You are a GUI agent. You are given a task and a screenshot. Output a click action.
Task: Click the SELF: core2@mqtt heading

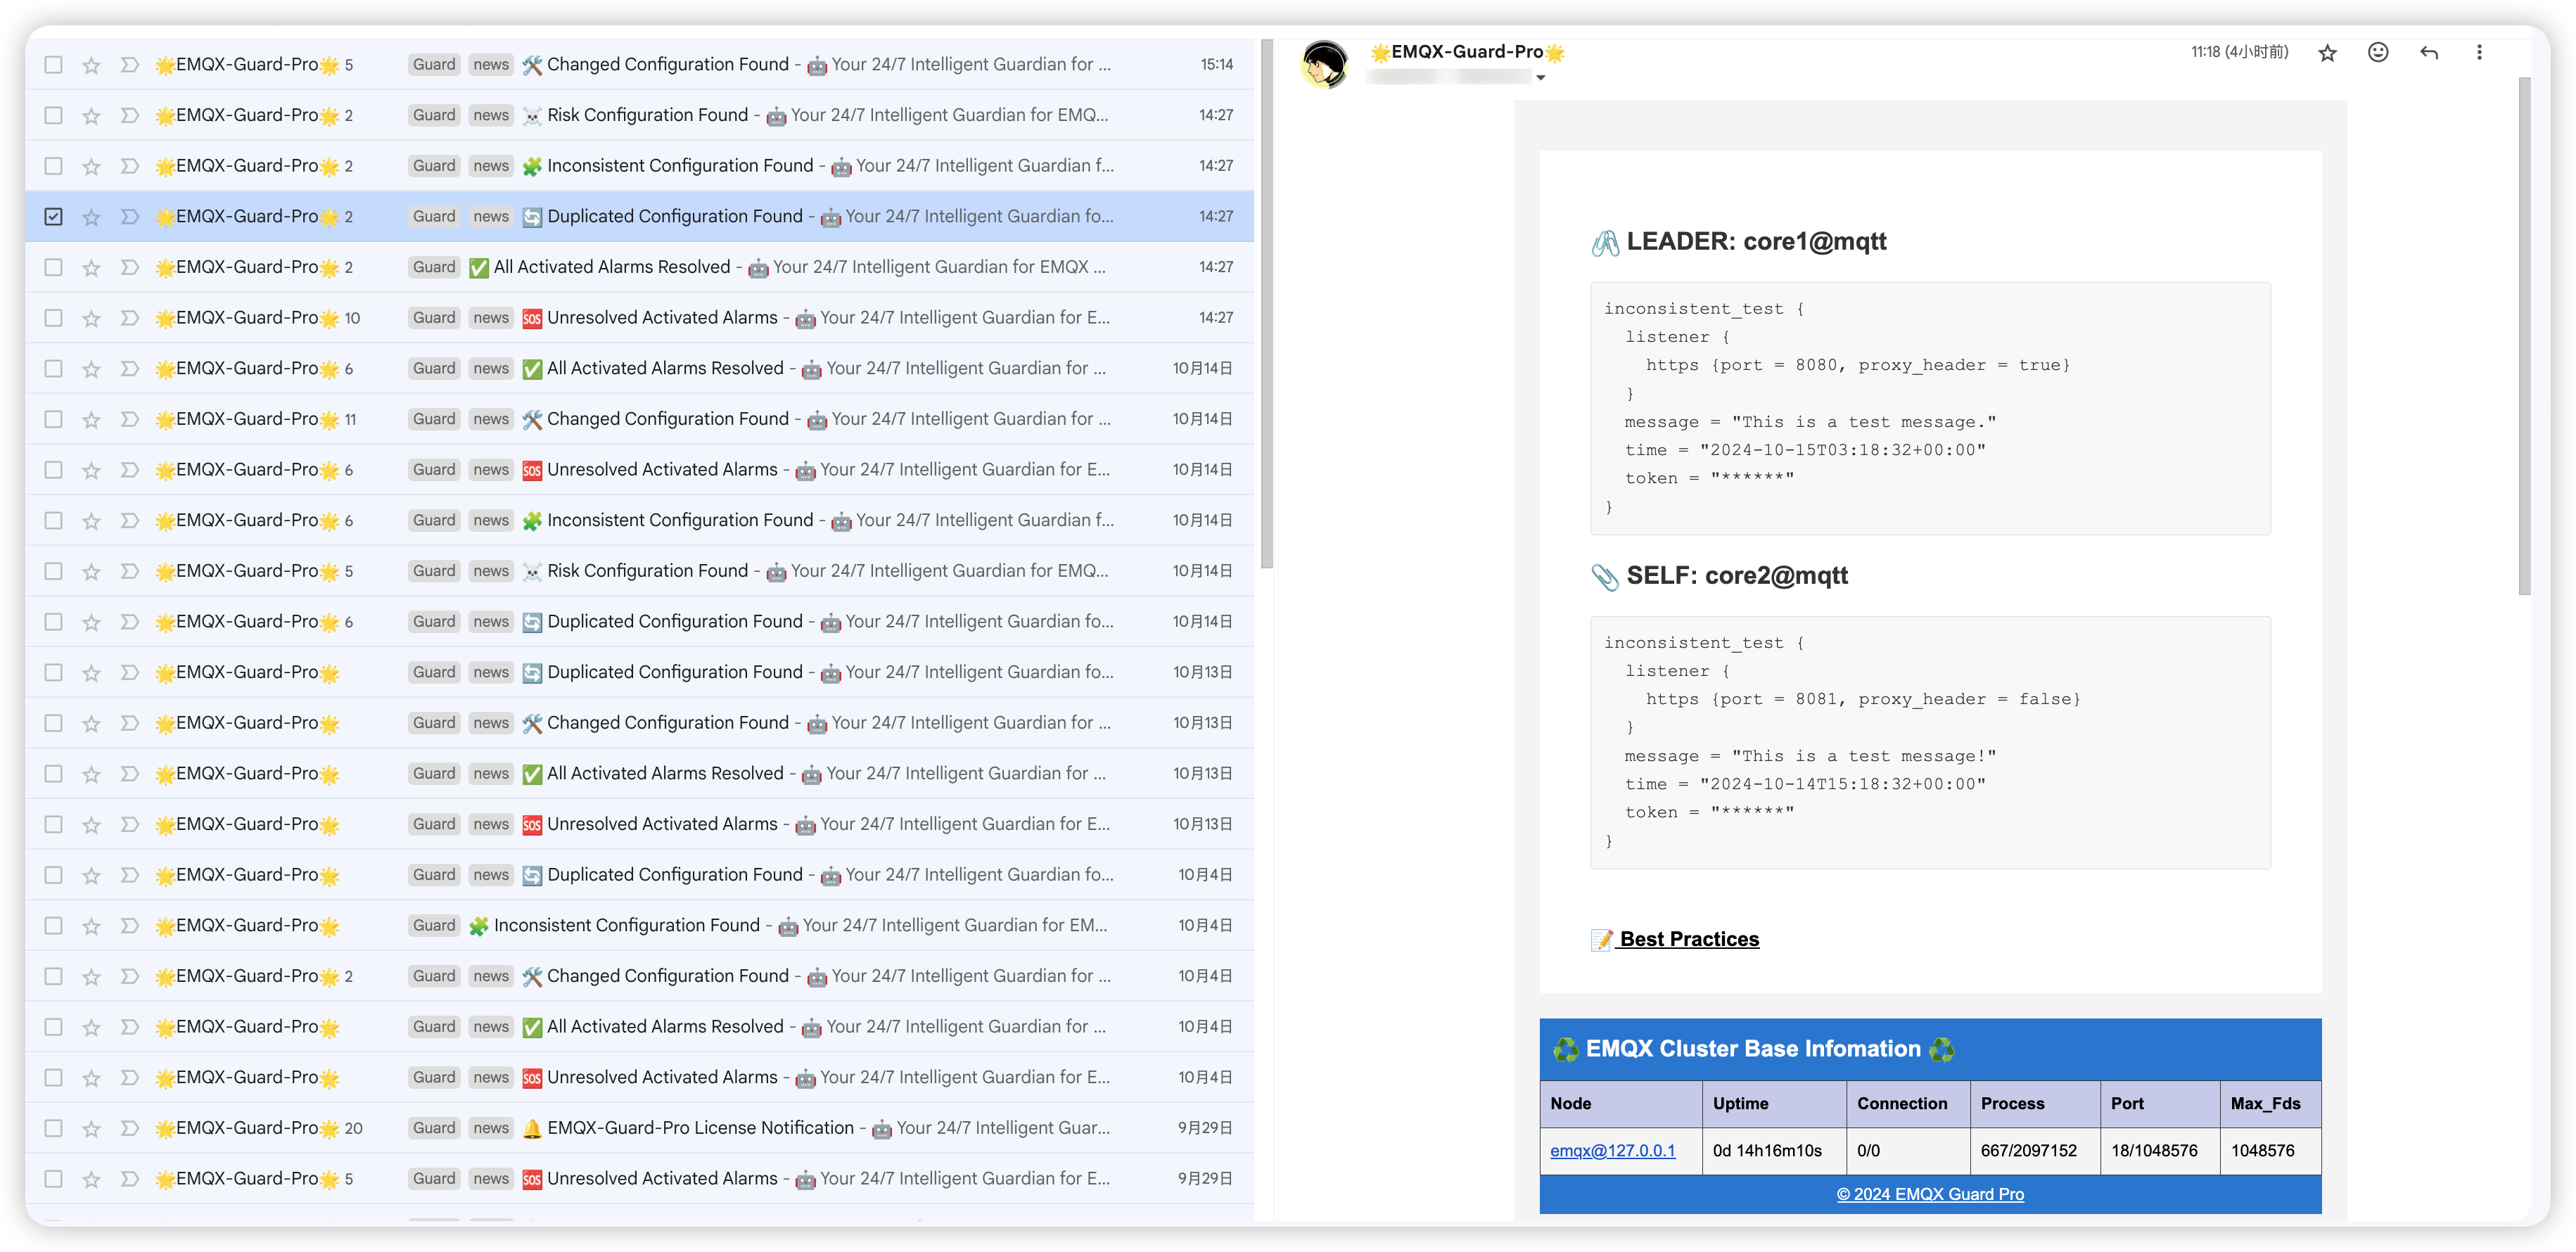coord(1720,576)
